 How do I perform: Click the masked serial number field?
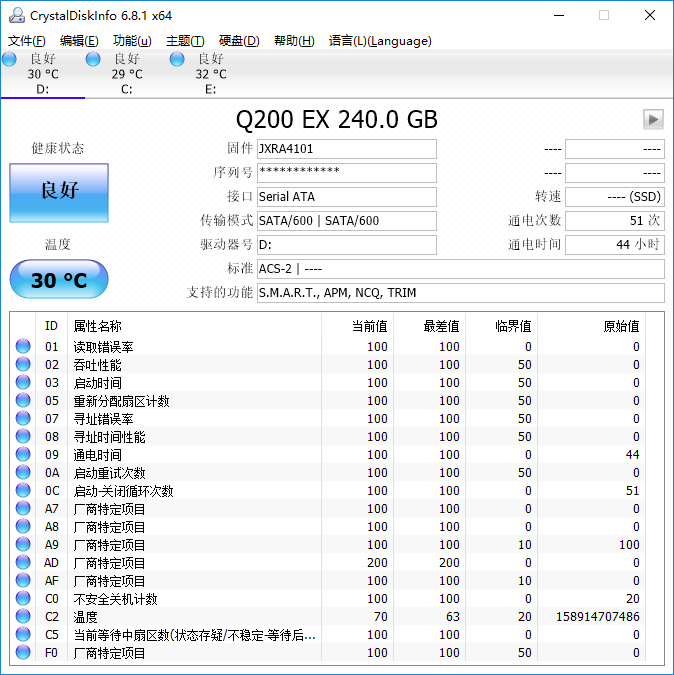[346, 173]
